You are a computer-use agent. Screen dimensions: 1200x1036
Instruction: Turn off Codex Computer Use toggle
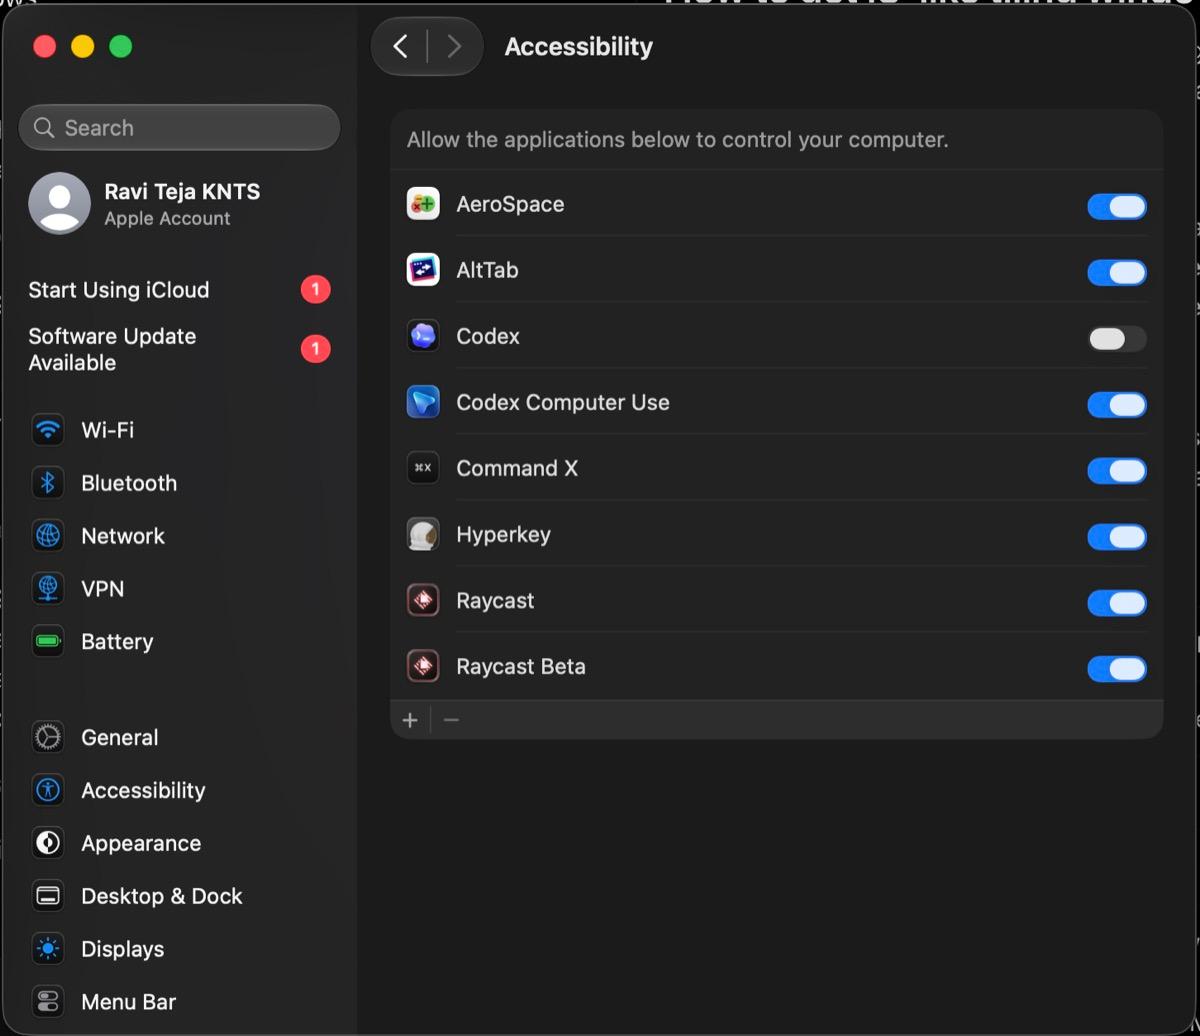(1117, 404)
